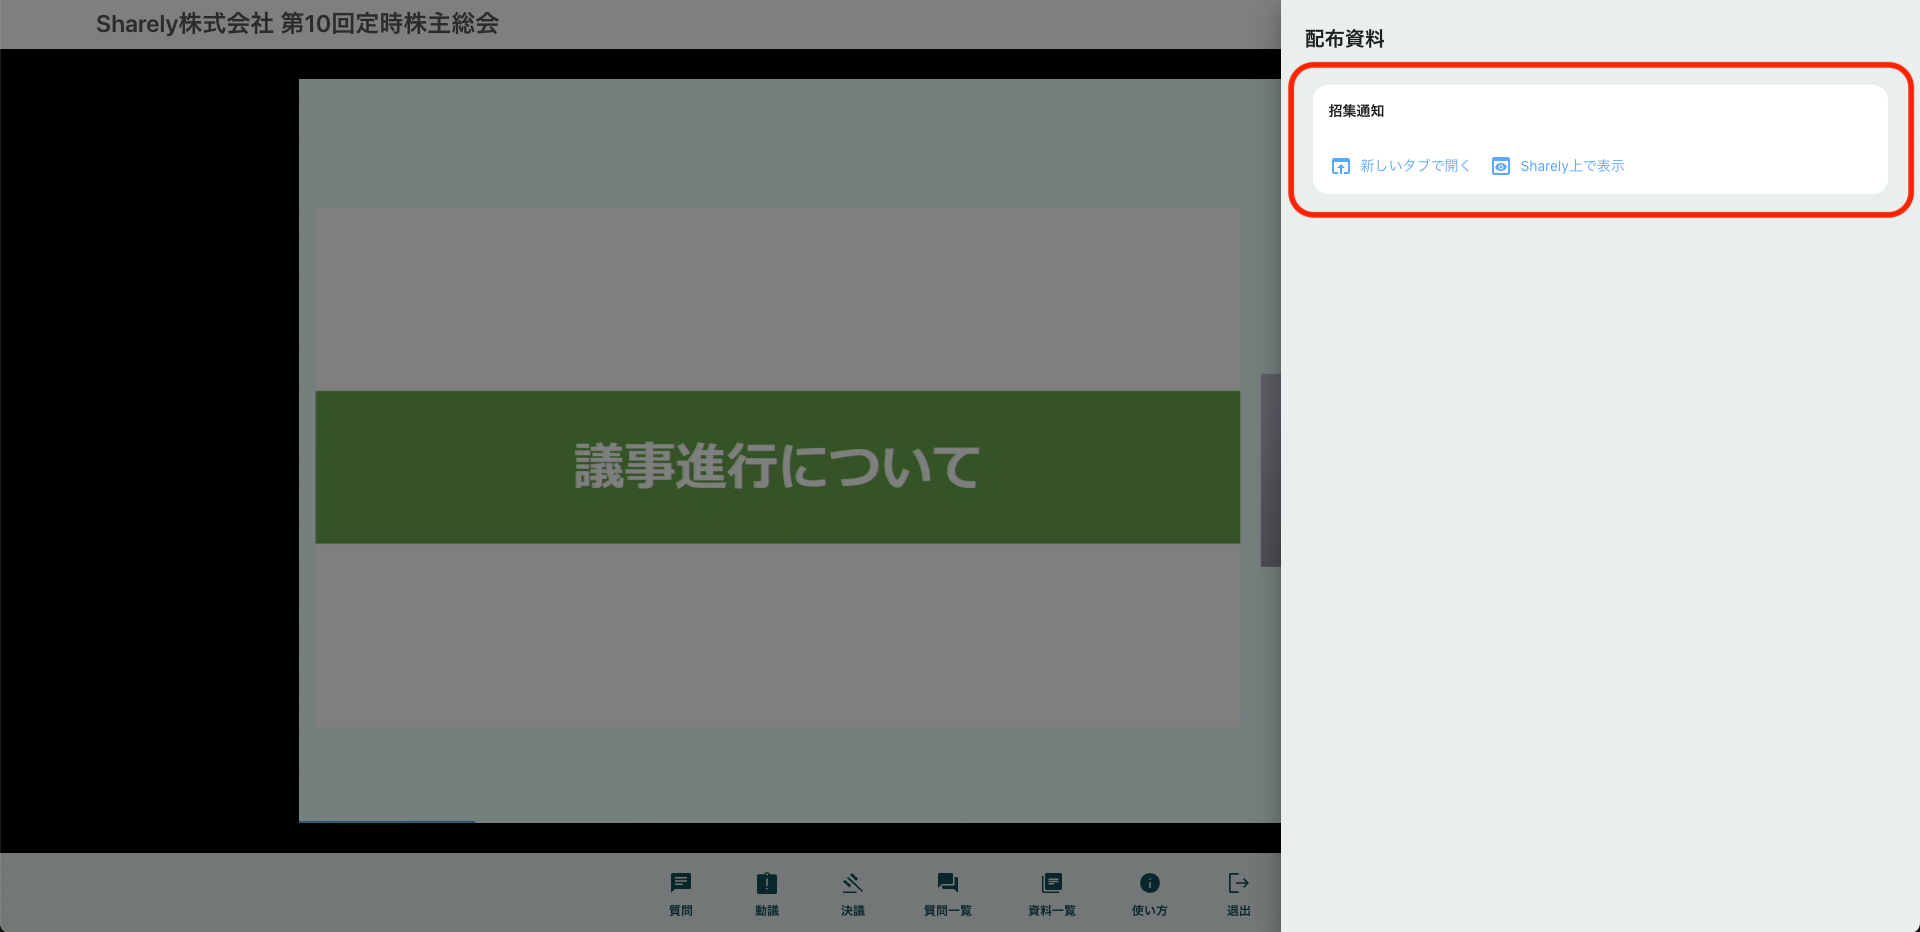Click the gray handle at video's right edge
This screenshot has height=932, width=1920.
pyautogui.click(x=1270, y=470)
